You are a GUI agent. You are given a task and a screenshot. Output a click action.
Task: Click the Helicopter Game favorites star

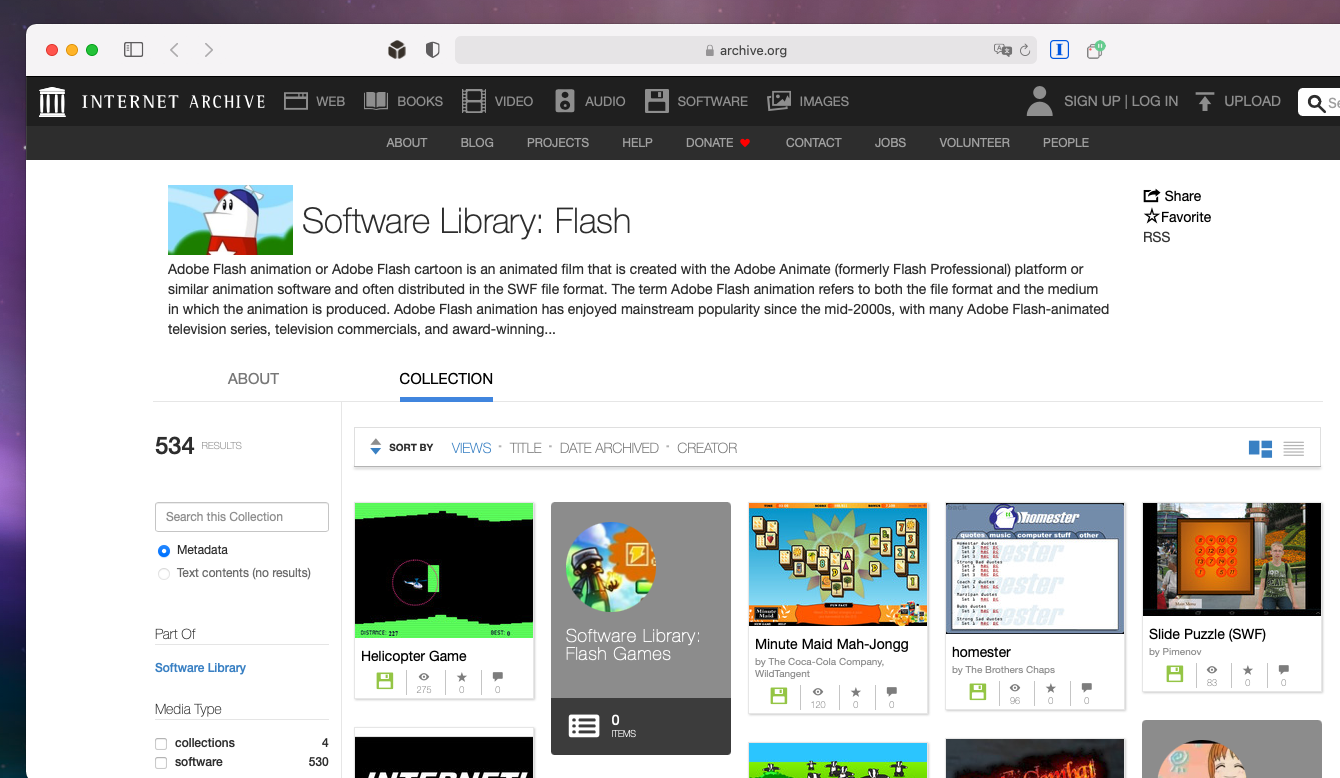461,677
